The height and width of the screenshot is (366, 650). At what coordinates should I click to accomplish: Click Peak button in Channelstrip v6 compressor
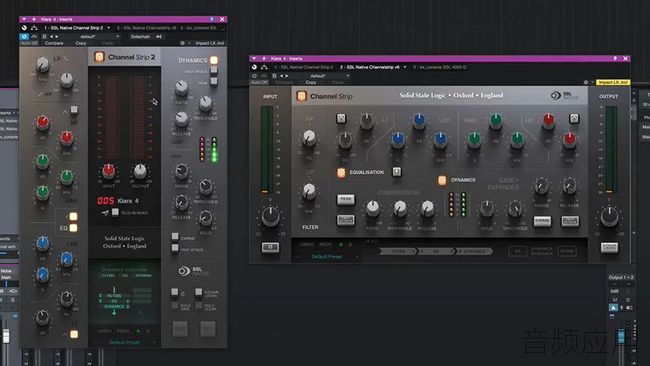click(x=346, y=199)
